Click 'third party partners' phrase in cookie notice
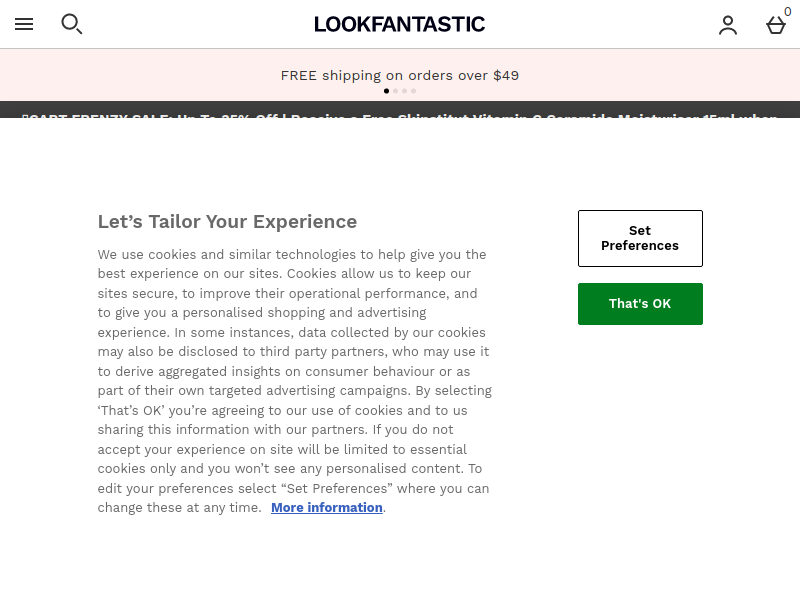The width and height of the screenshot is (800, 600). [319, 352]
